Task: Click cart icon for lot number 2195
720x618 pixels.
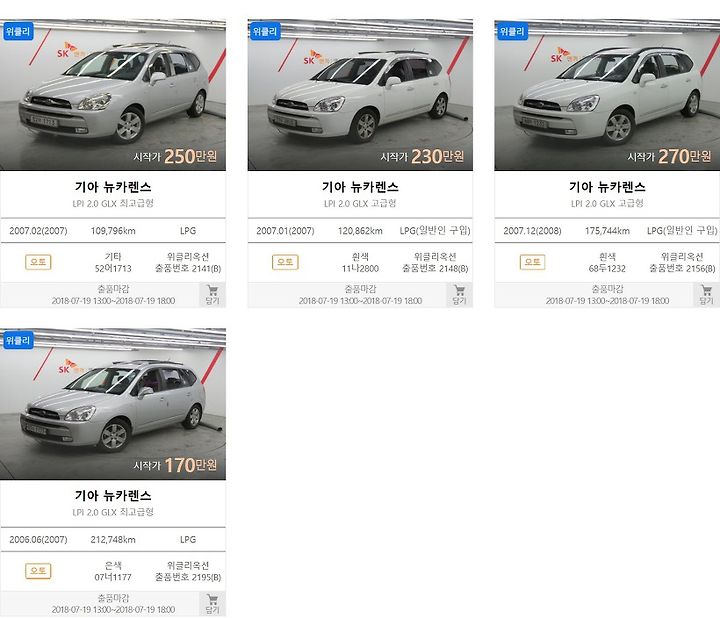Action: coord(212,604)
